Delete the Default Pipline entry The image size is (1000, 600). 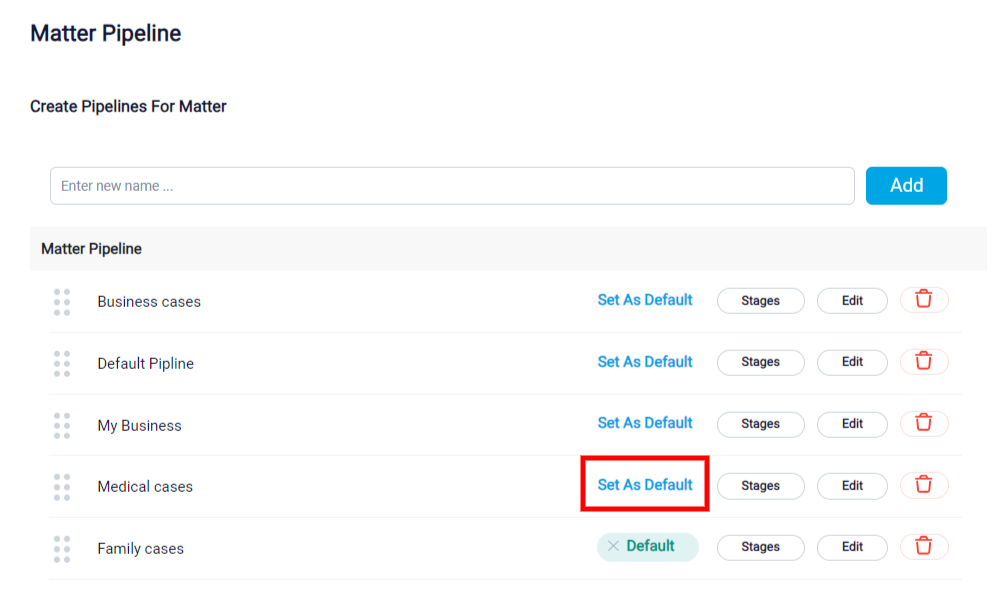click(x=923, y=362)
